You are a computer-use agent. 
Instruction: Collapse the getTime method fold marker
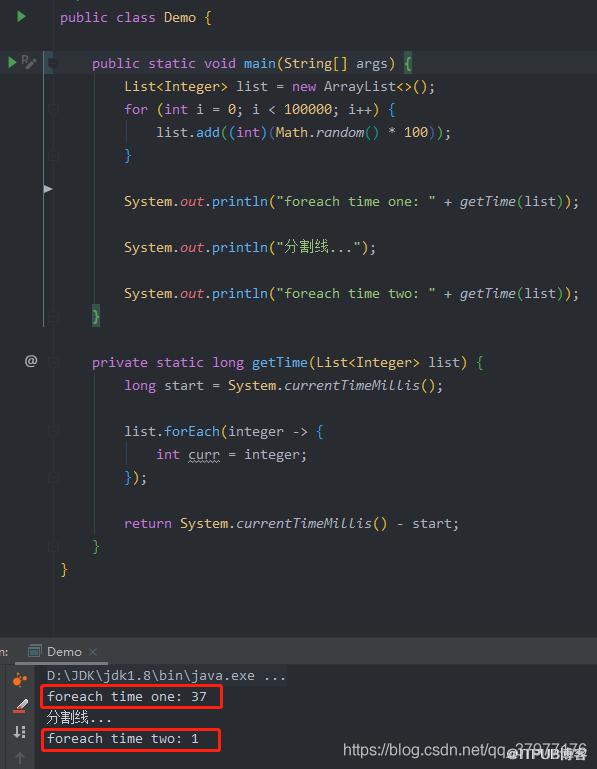pos(53,363)
